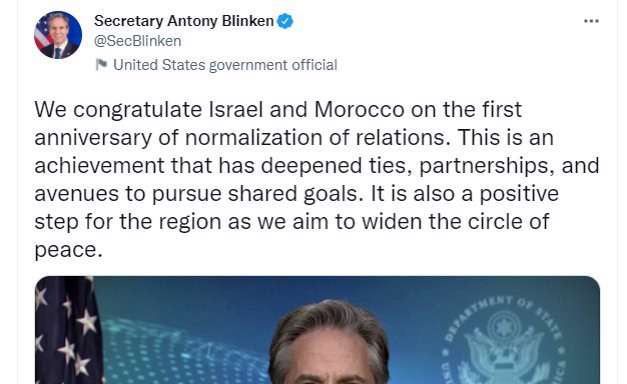Screen dimensions: 627x384
Task: Click the American flag stars in the photo
Action: 66,332
